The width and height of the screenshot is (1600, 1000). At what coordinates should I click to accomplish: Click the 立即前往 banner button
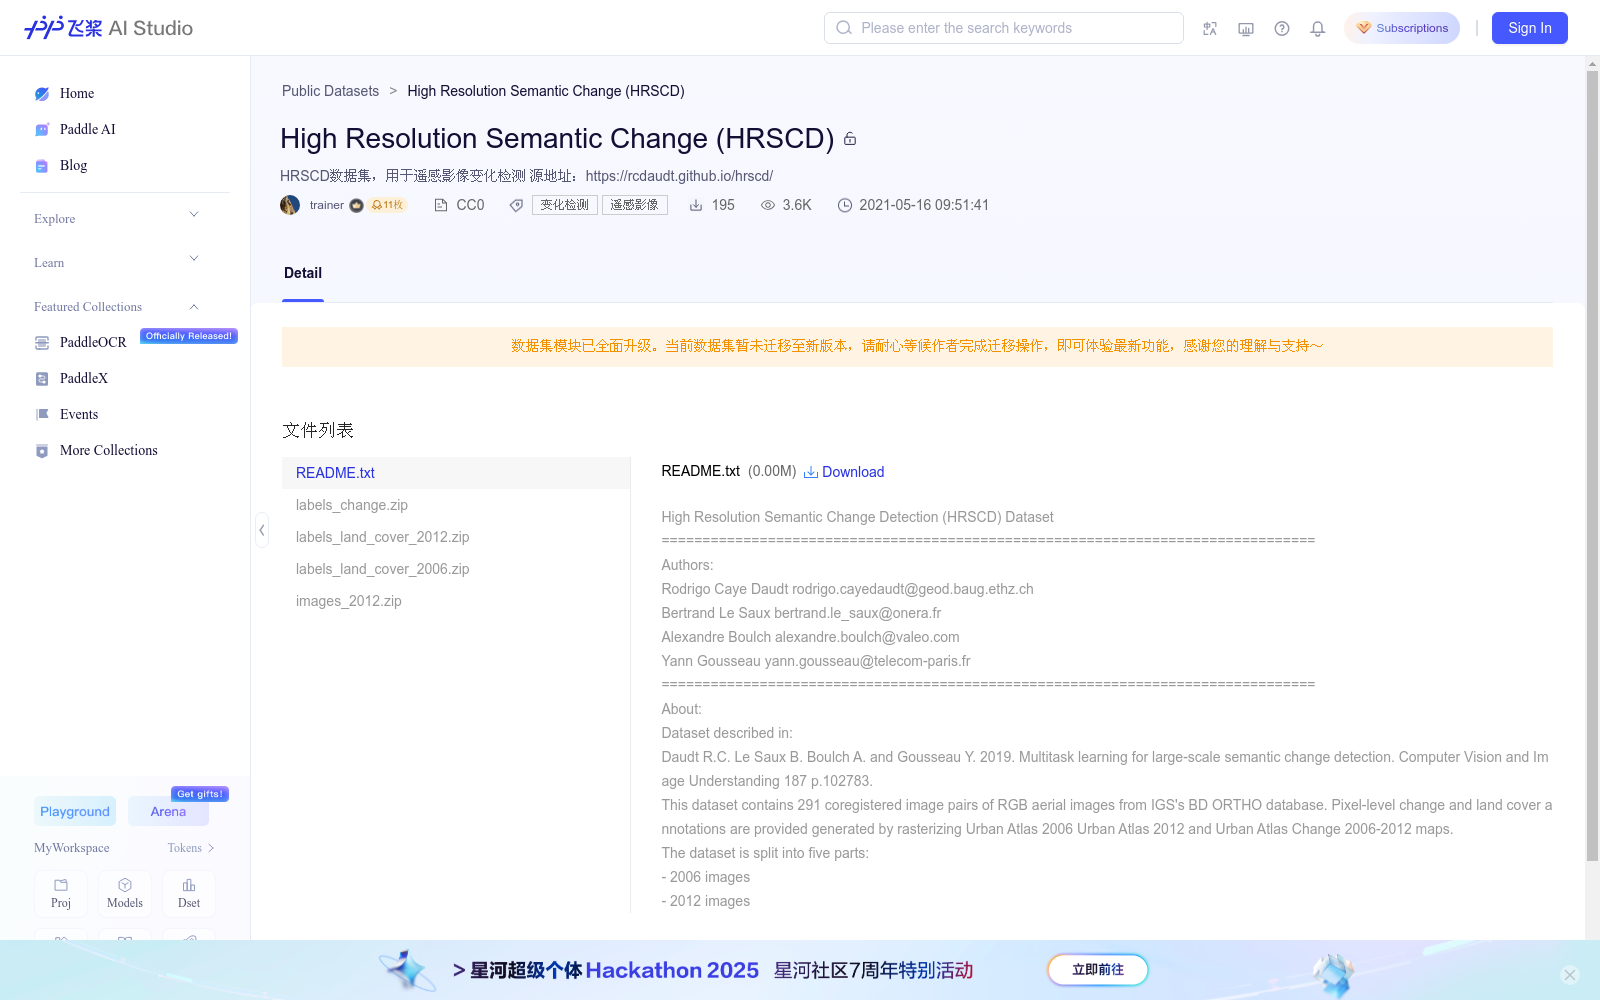click(x=1098, y=970)
